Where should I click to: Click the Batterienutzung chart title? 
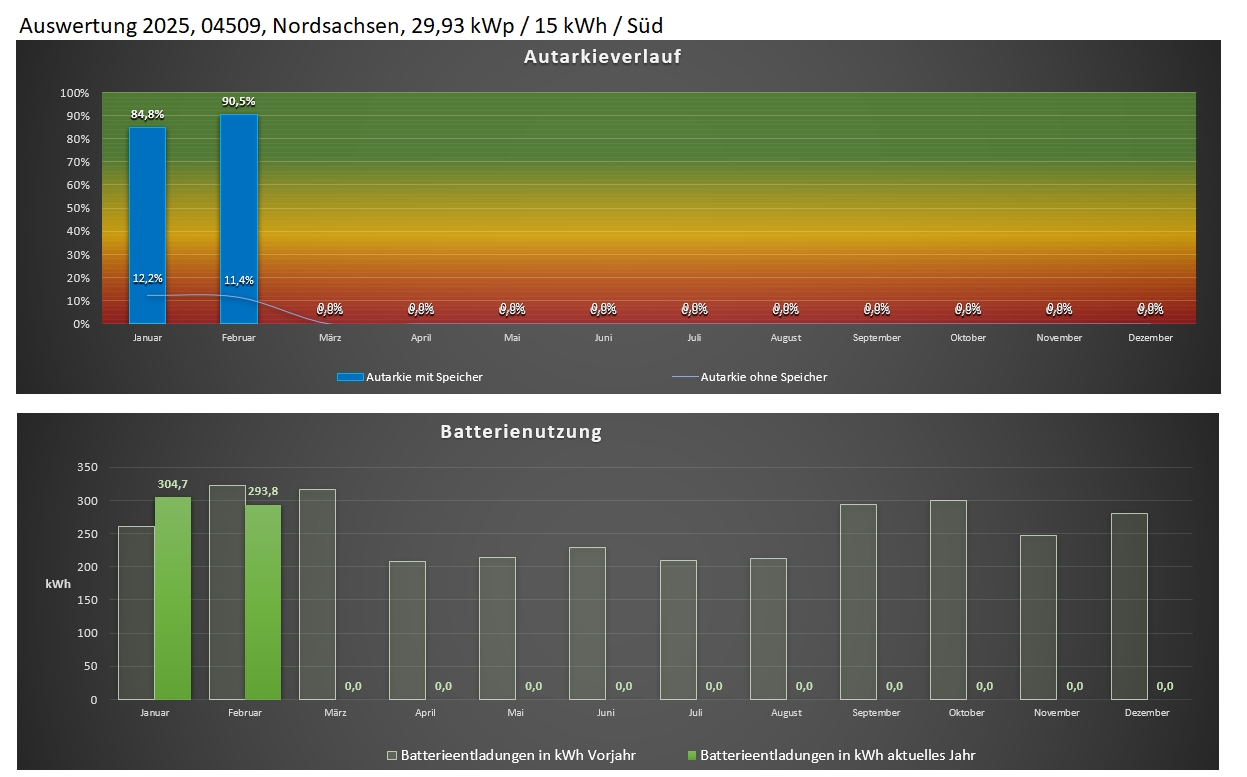pos(521,432)
